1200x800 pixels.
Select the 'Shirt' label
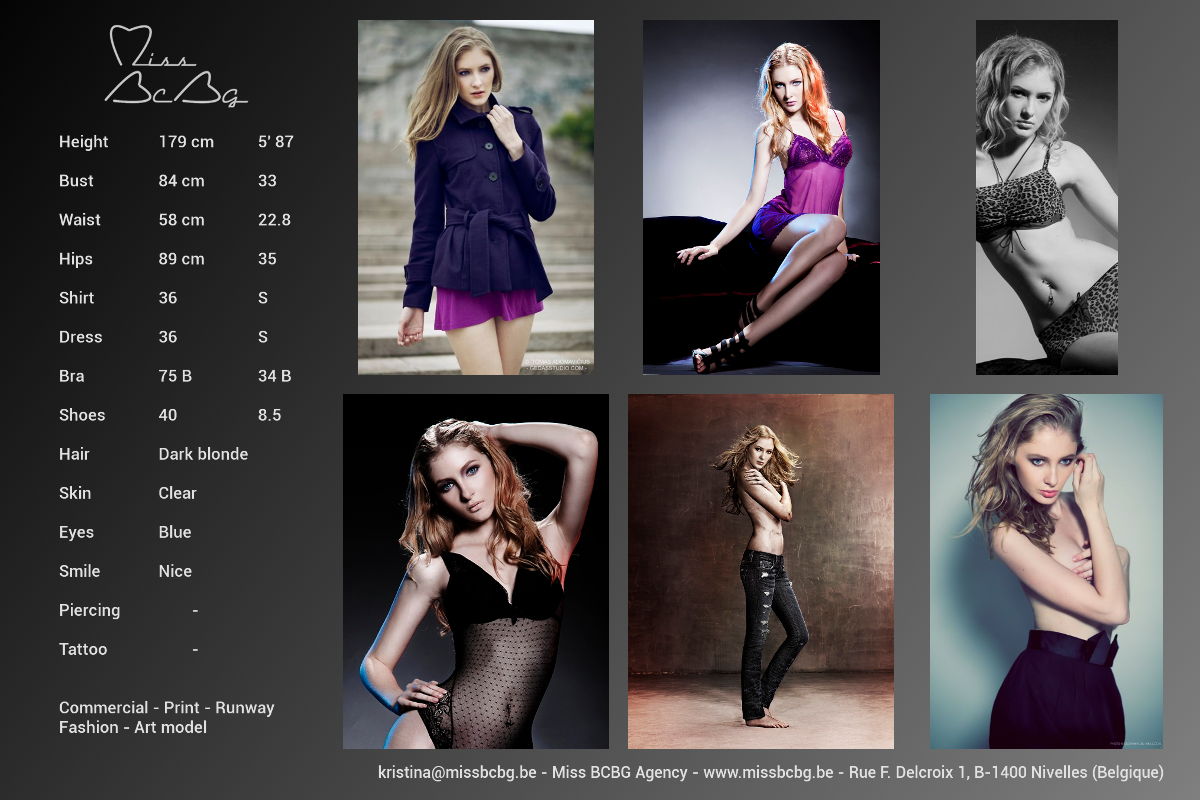point(77,298)
